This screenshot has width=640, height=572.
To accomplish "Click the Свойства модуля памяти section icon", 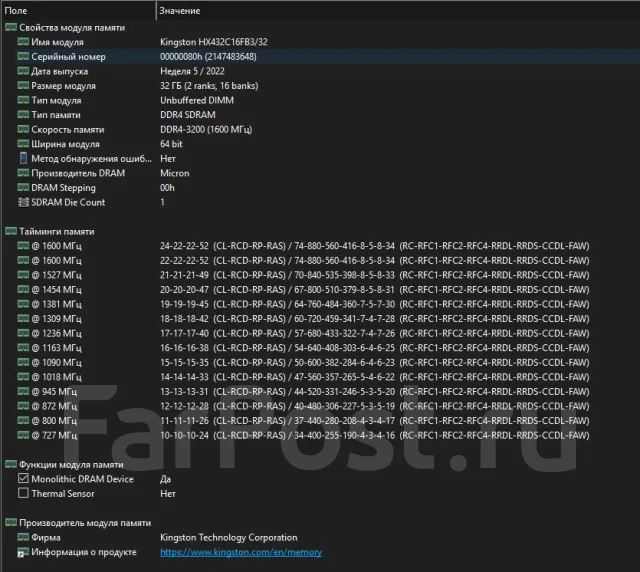I will (x=11, y=27).
